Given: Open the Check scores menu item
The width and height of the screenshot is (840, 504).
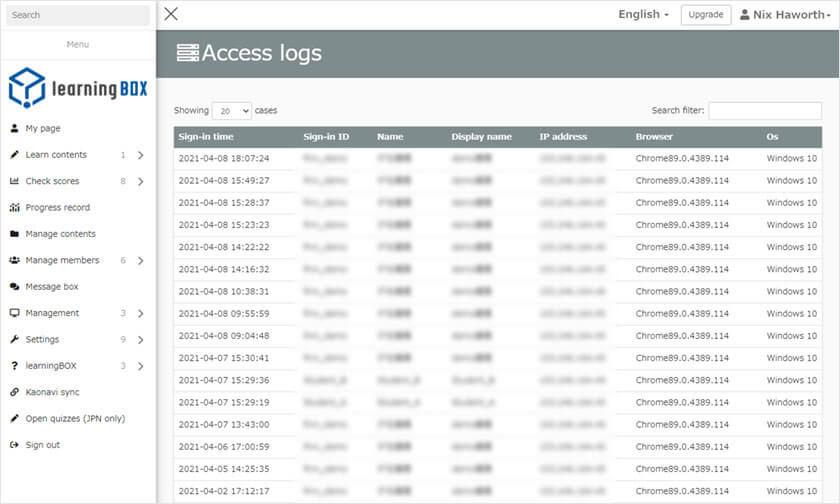Looking at the screenshot, I should pos(52,181).
